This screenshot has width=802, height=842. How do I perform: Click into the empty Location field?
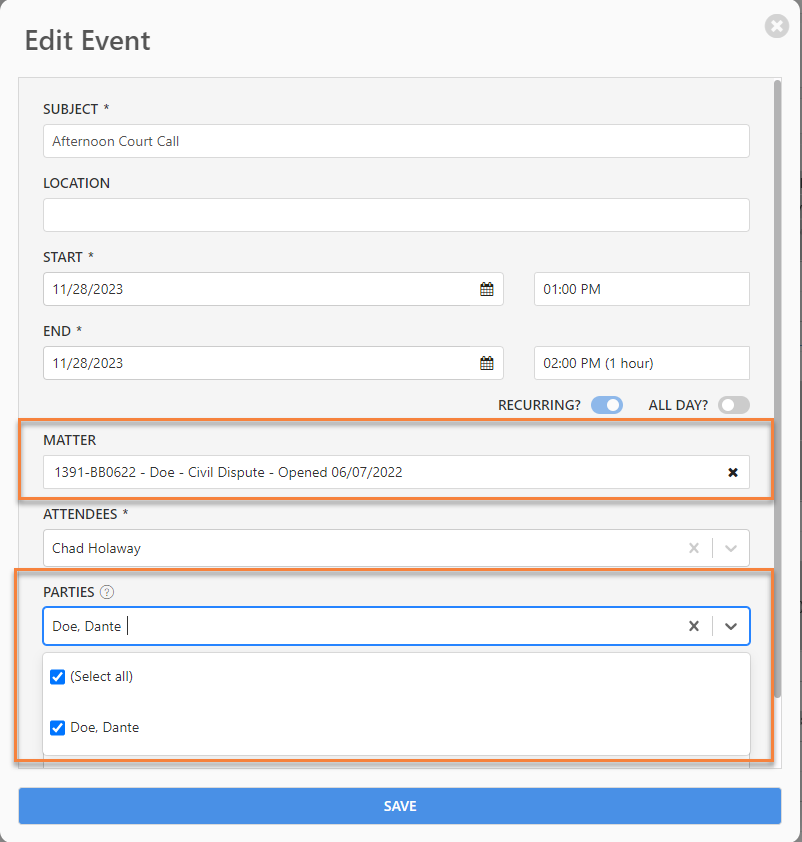pyautogui.click(x=396, y=215)
